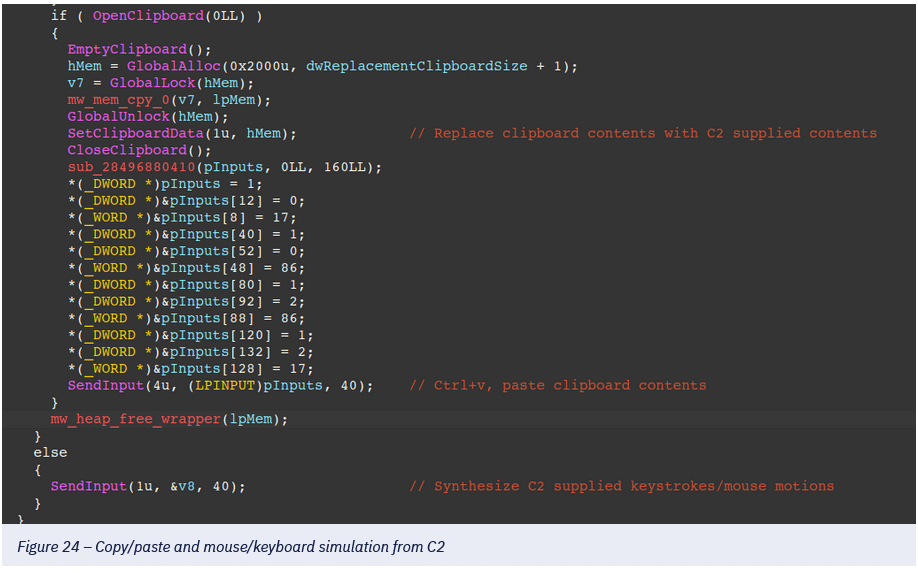
Task: Click the Figure 24 caption text
Action: click(231, 547)
